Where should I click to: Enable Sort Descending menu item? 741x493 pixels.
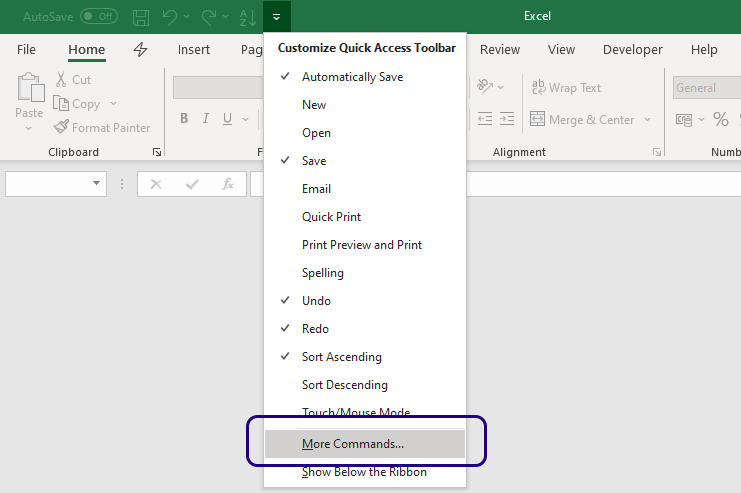pyautogui.click(x=365, y=385)
